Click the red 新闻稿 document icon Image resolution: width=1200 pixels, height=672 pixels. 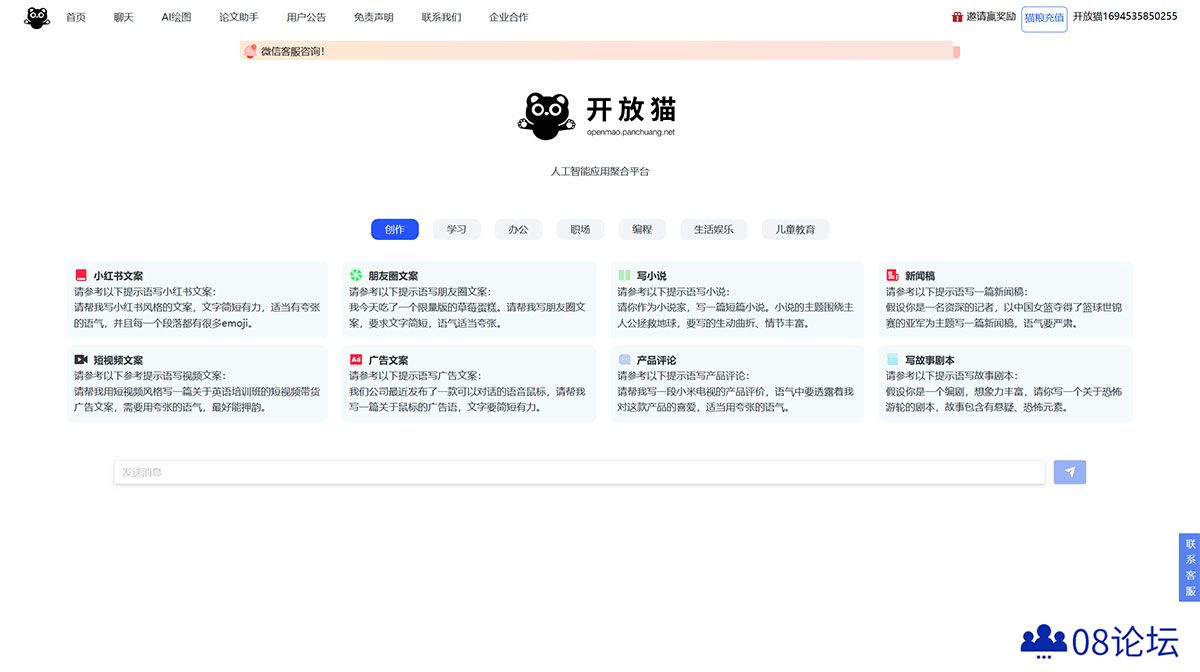(x=892, y=275)
